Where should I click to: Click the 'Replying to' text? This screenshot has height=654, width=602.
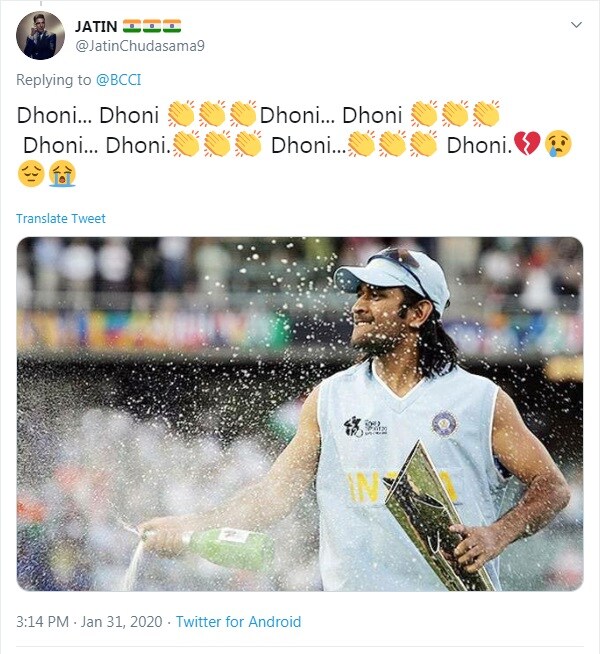[53, 80]
